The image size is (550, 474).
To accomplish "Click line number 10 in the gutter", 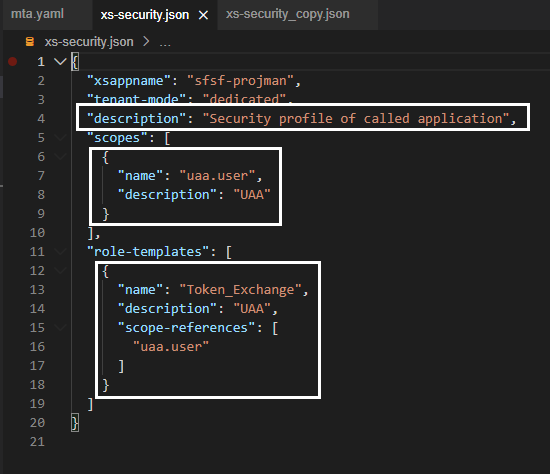I will [x=37, y=233].
